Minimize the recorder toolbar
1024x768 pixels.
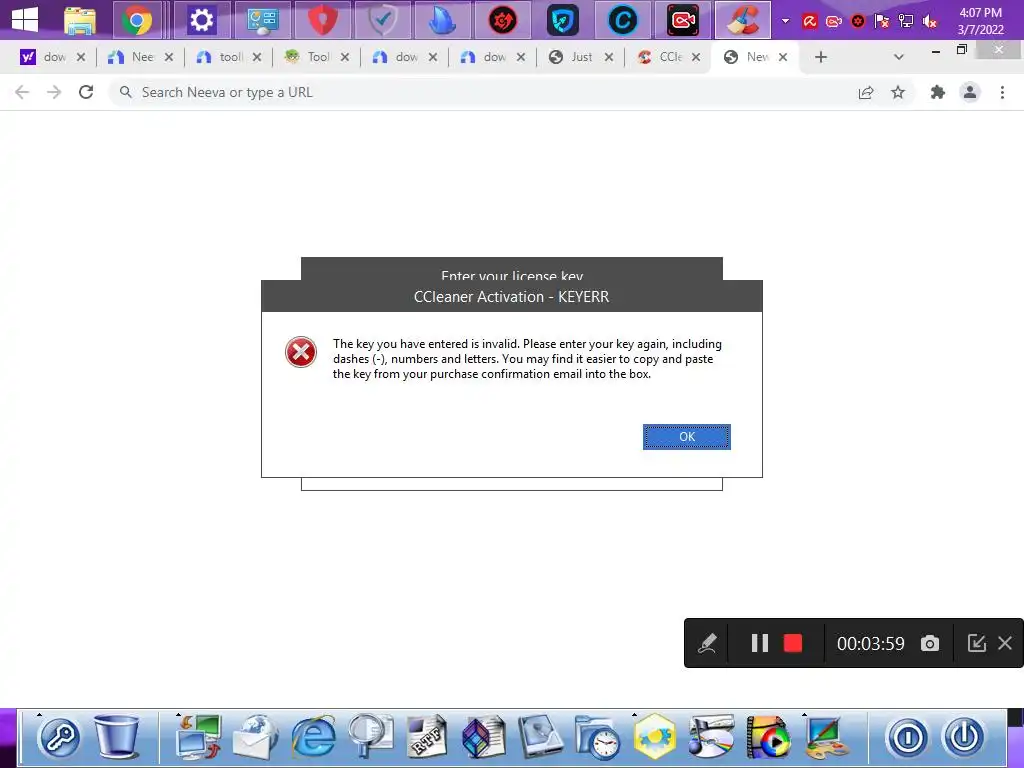click(976, 643)
